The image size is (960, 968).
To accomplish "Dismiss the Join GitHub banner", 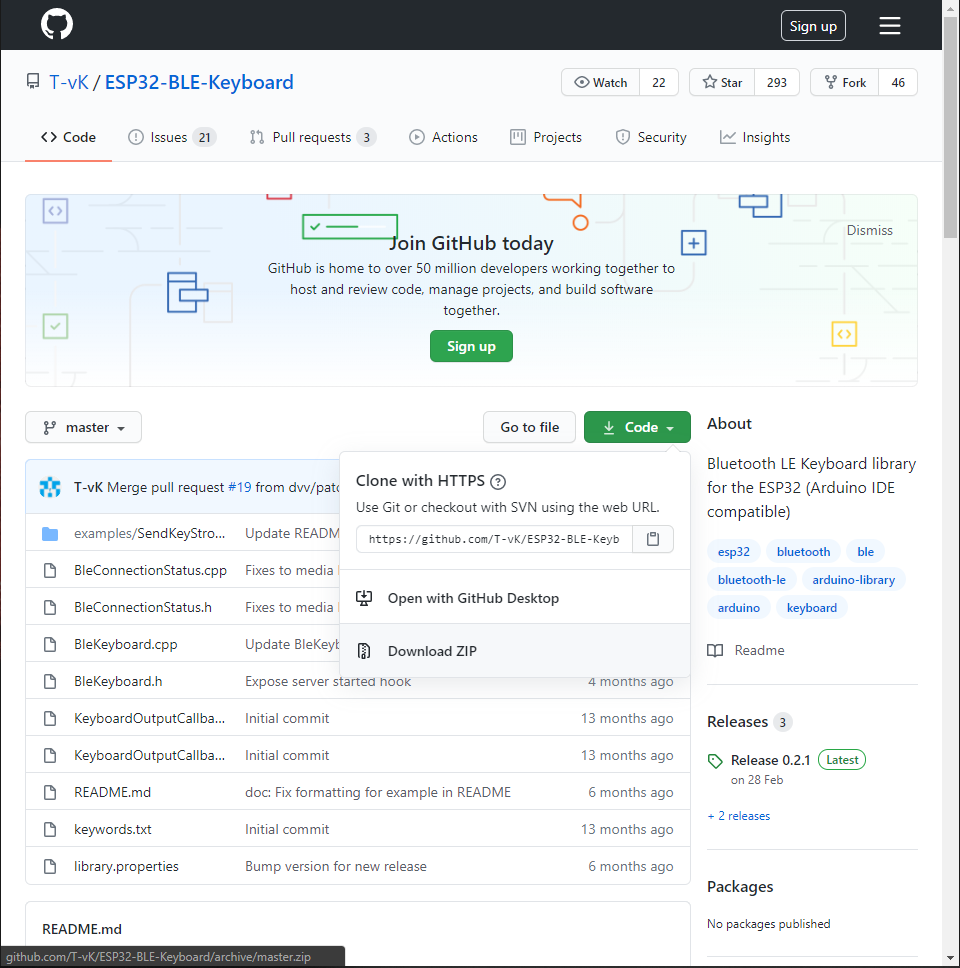I will click(869, 230).
